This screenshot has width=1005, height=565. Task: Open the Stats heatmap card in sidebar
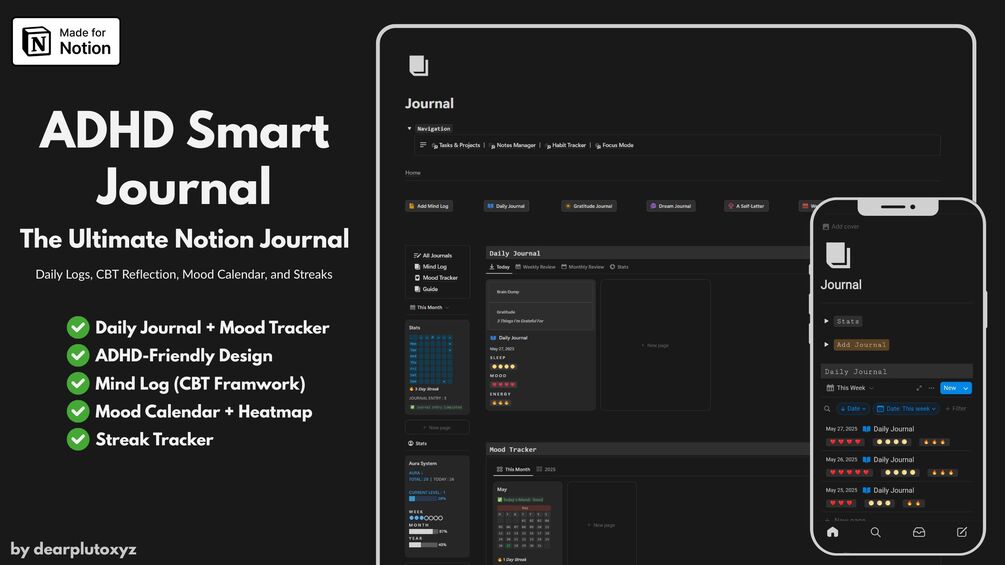click(x=437, y=366)
